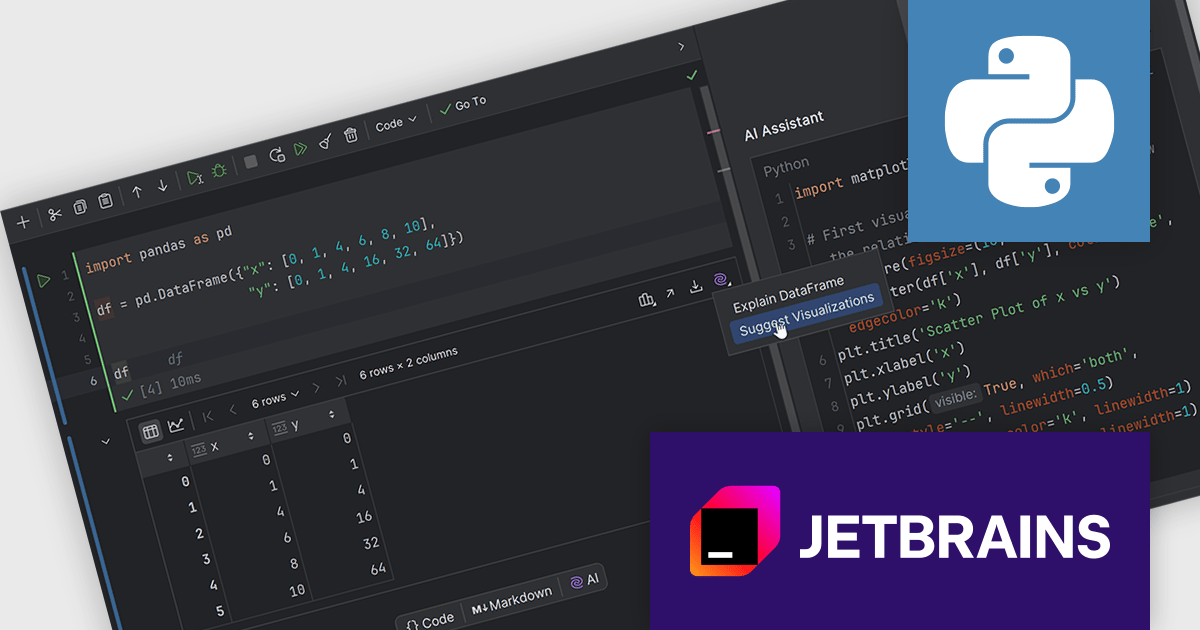Run cell and select below icon
Viewport: 1200px width, 630px height.
[195, 178]
